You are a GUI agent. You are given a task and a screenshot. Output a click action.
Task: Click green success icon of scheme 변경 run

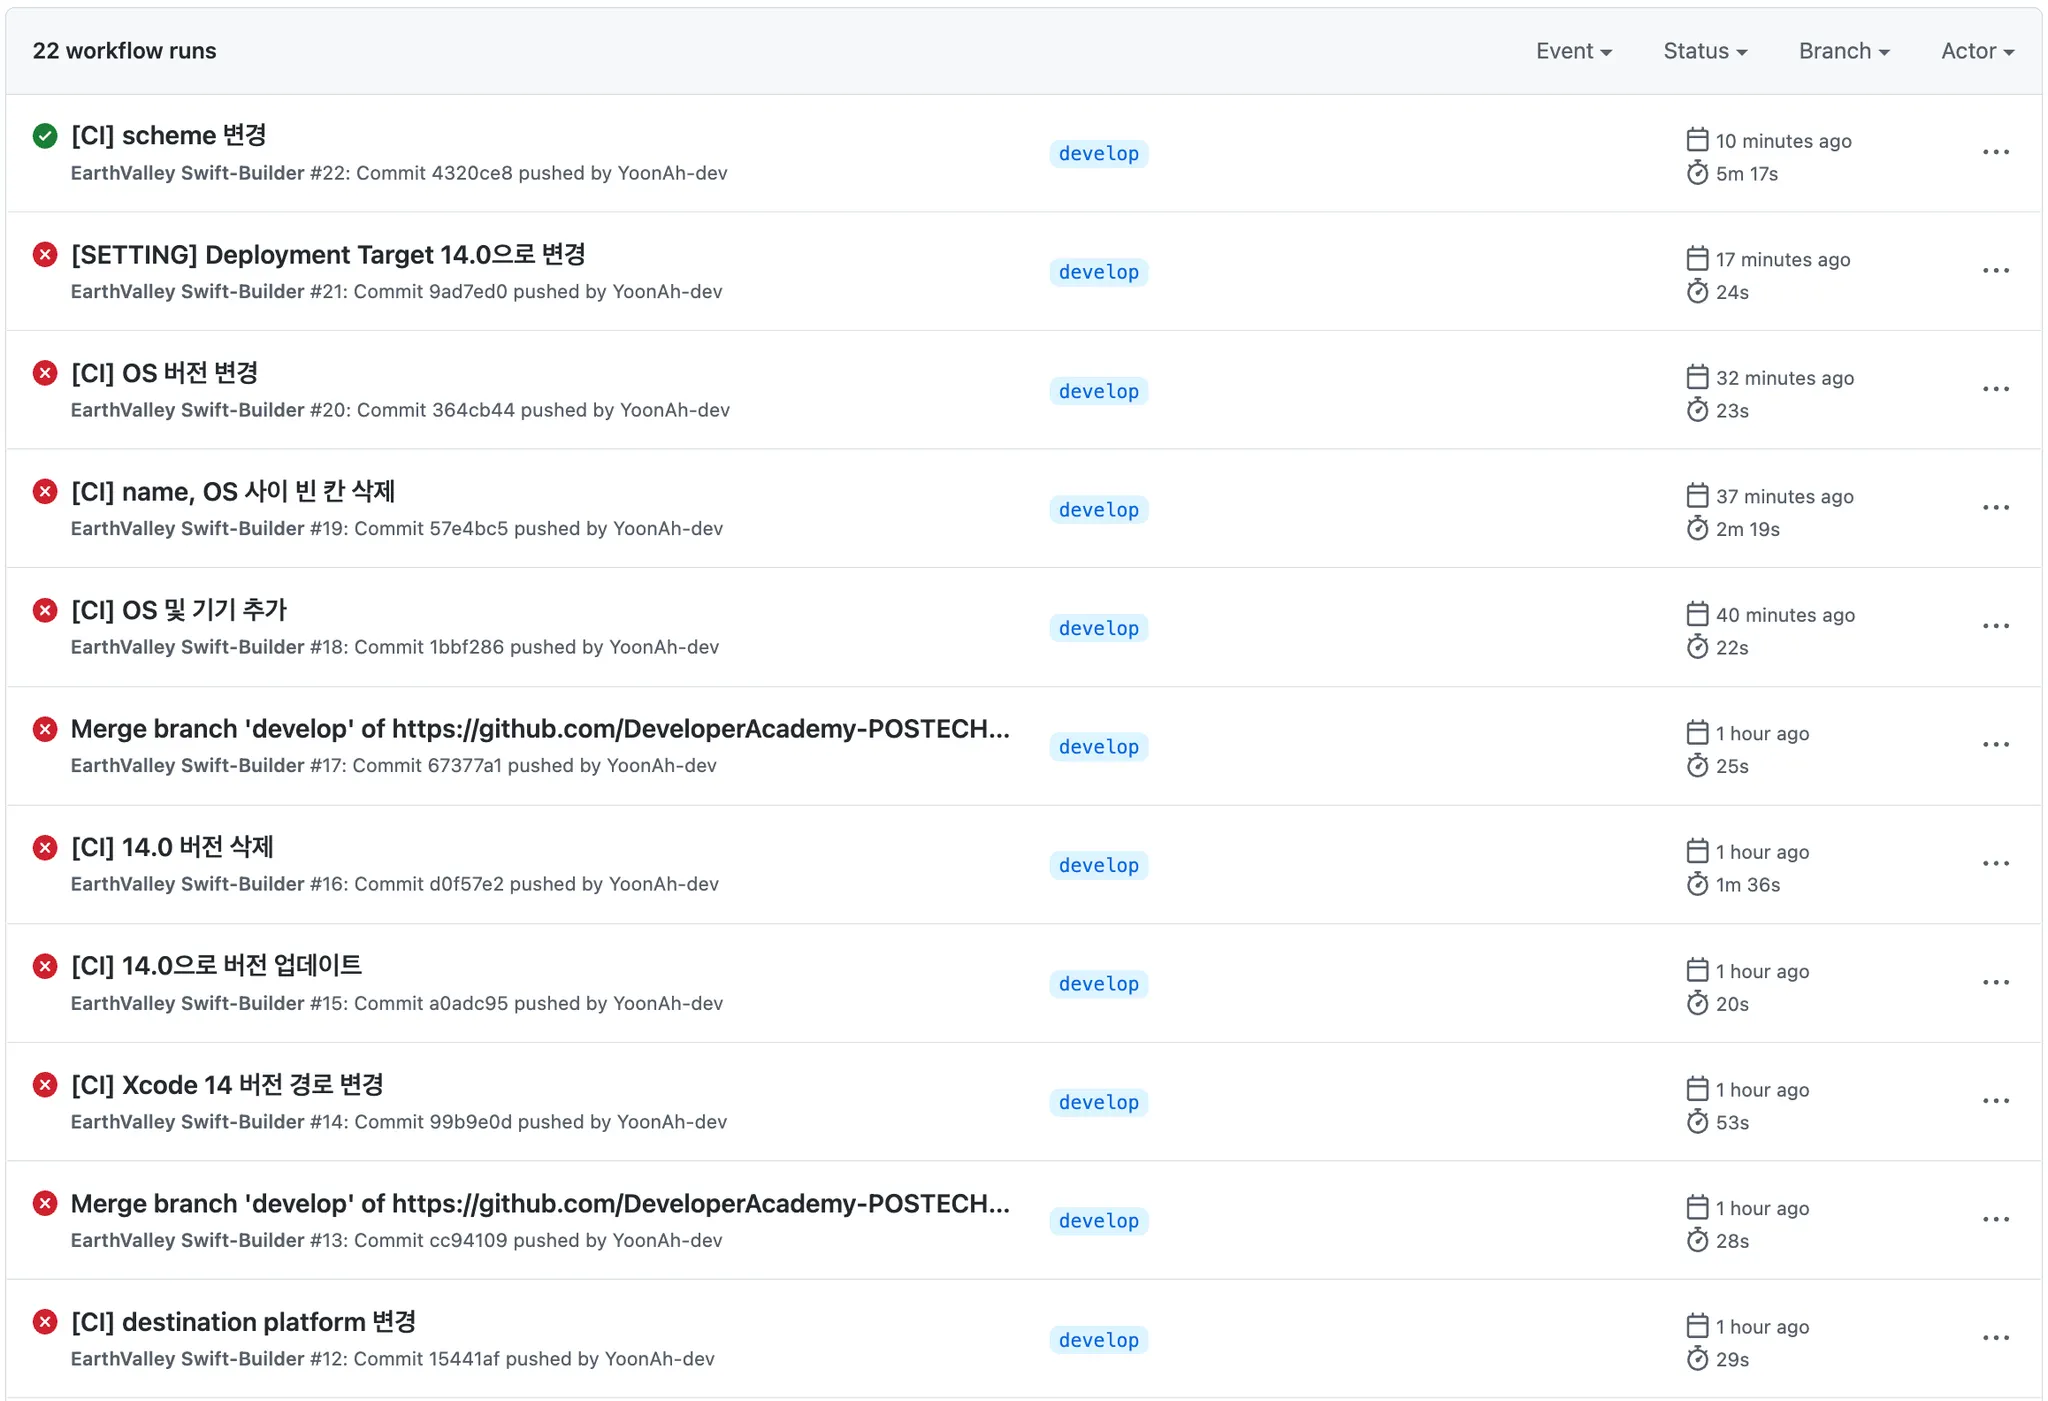point(45,135)
